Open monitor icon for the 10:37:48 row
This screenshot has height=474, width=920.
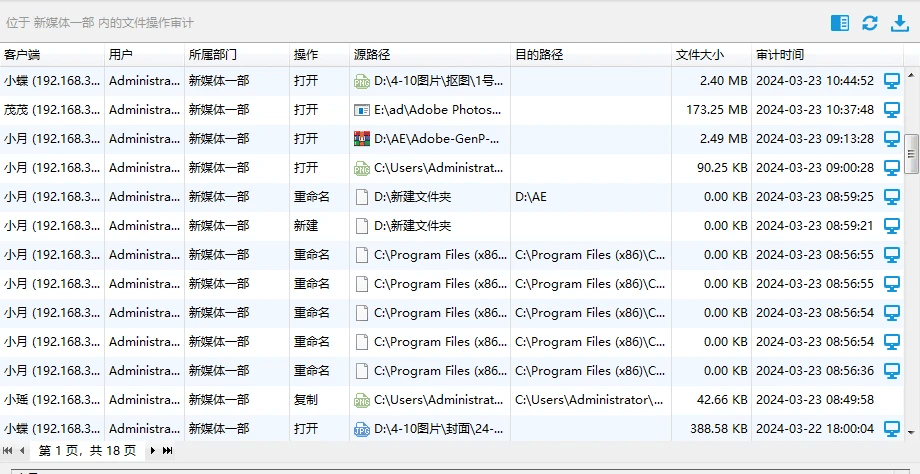[892, 110]
